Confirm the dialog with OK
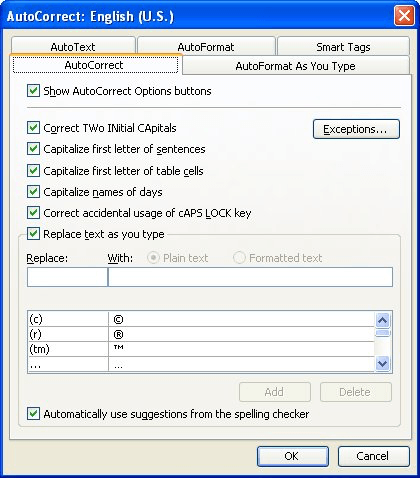Screen dimensions: 420x478 pos(293,456)
